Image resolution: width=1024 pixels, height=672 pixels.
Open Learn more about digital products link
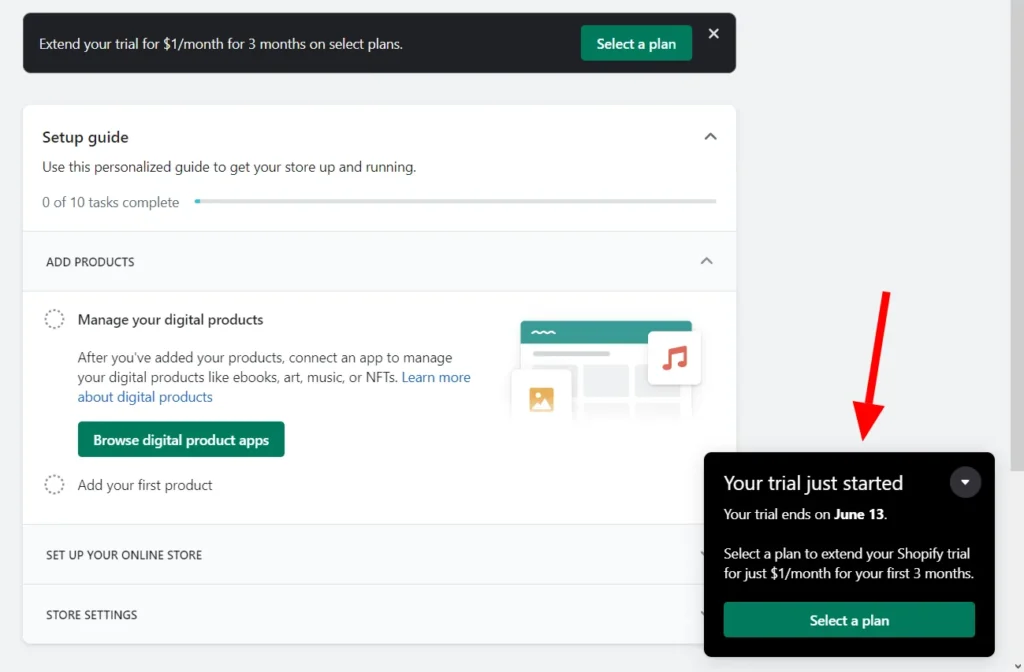pyautogui.click(x=274, y=387)
